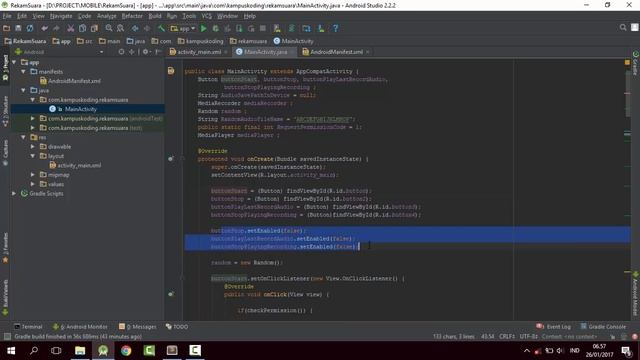Click the Search Everywhere magnifier icon
The image size is (640, 360).
(x=623, y=27)
